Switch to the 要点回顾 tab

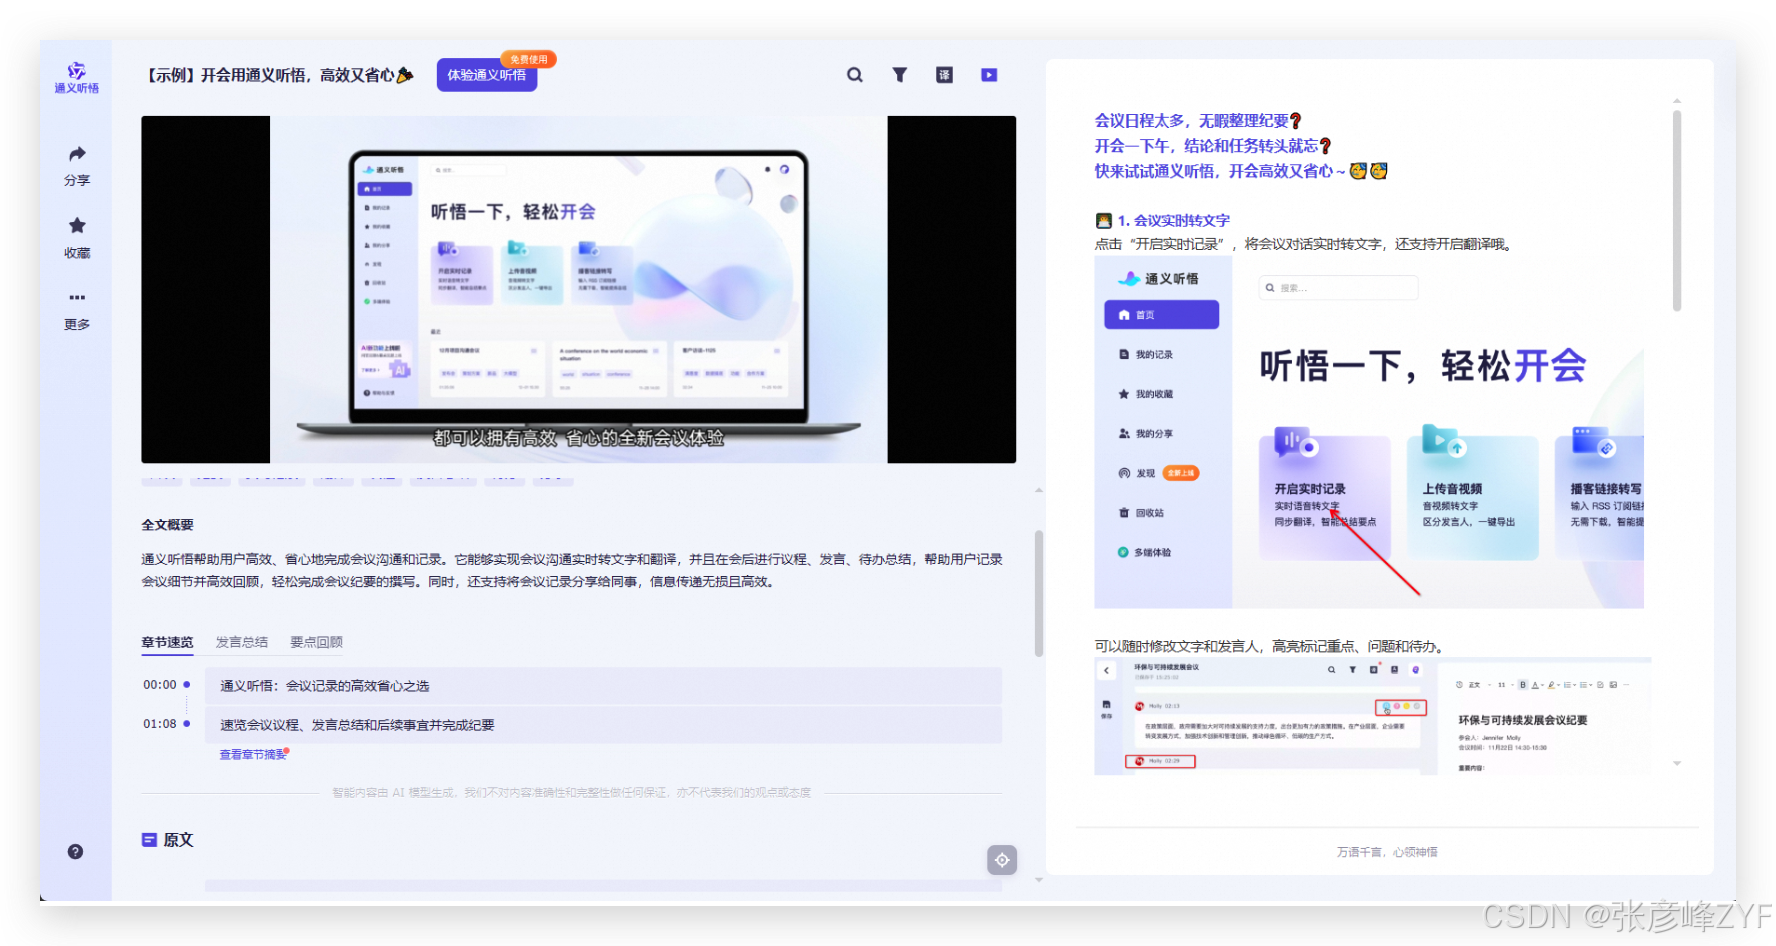(x=316, y=642)
